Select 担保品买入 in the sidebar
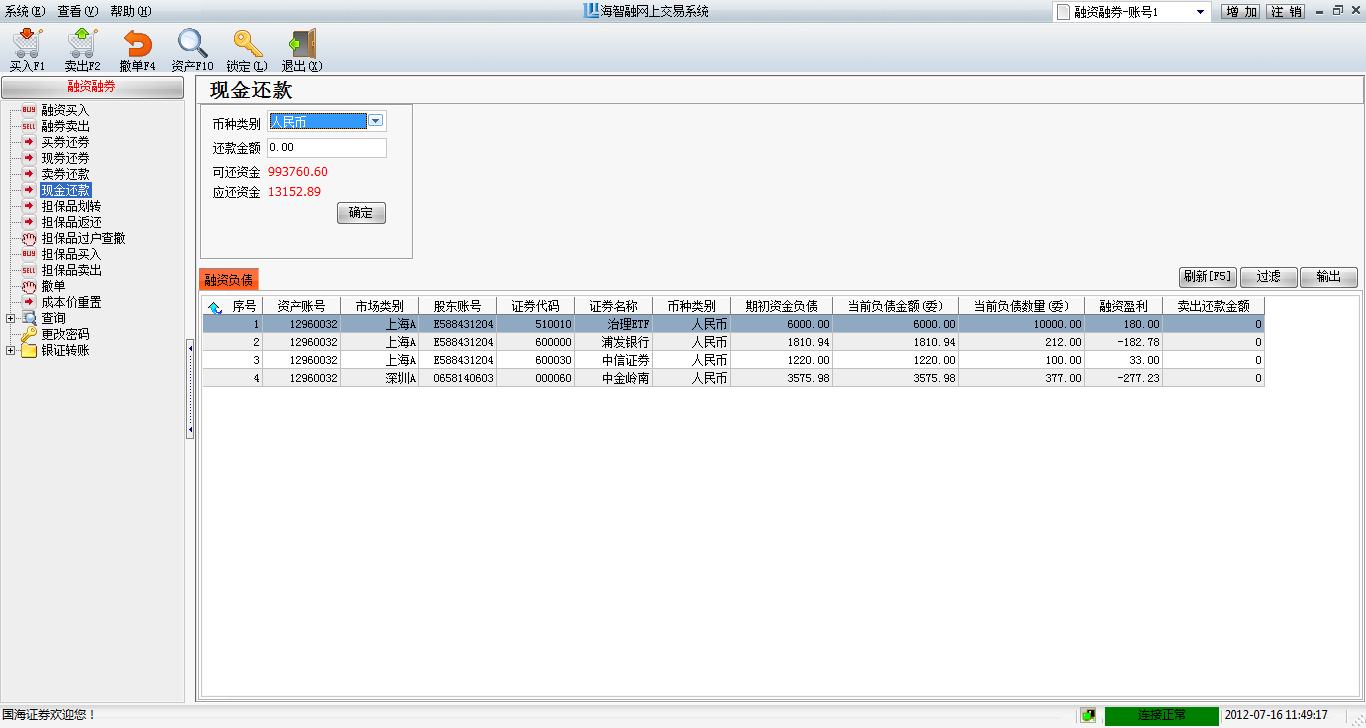The image size is (1366, 728). tap(71, 254)
